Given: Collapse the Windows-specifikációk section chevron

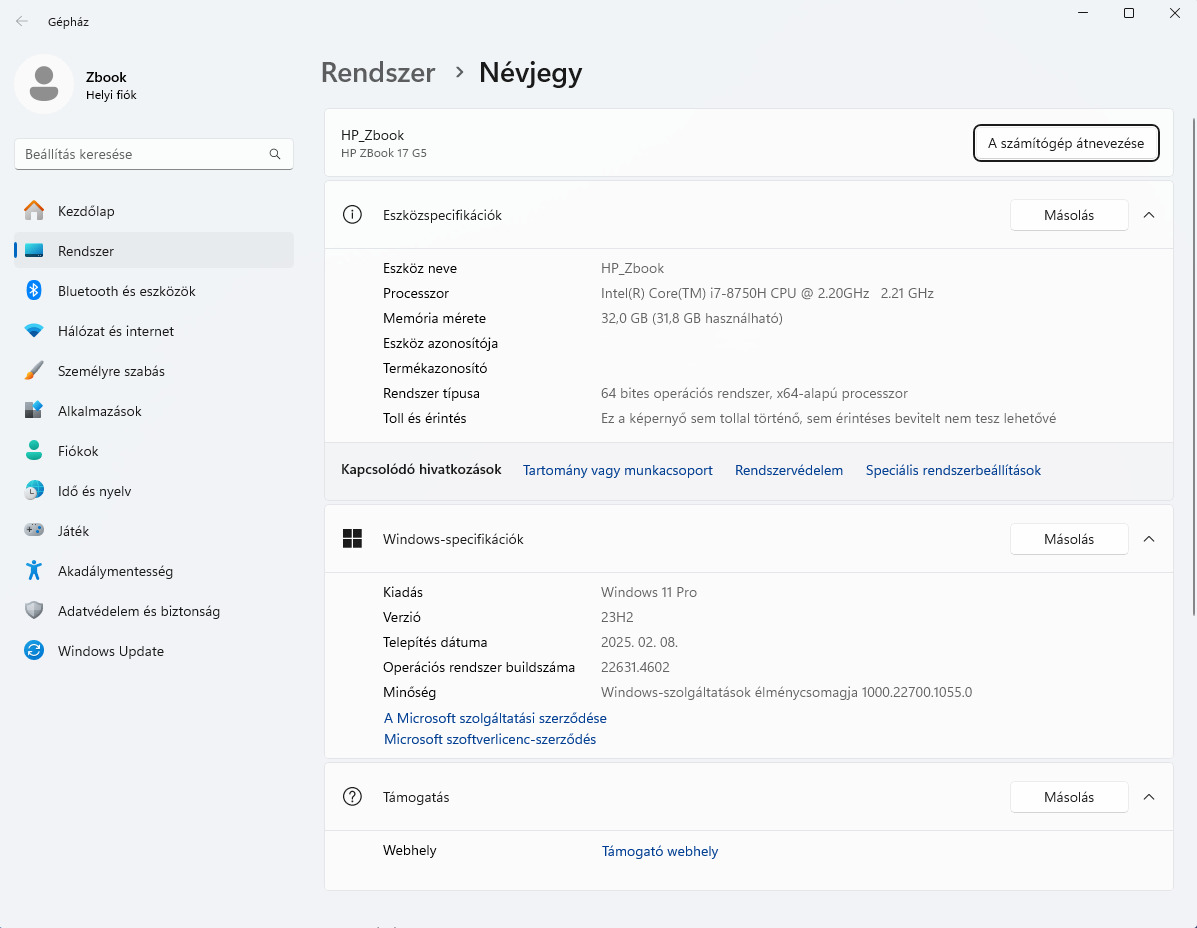Looking at the screenshot, I should coord(1149,539).
